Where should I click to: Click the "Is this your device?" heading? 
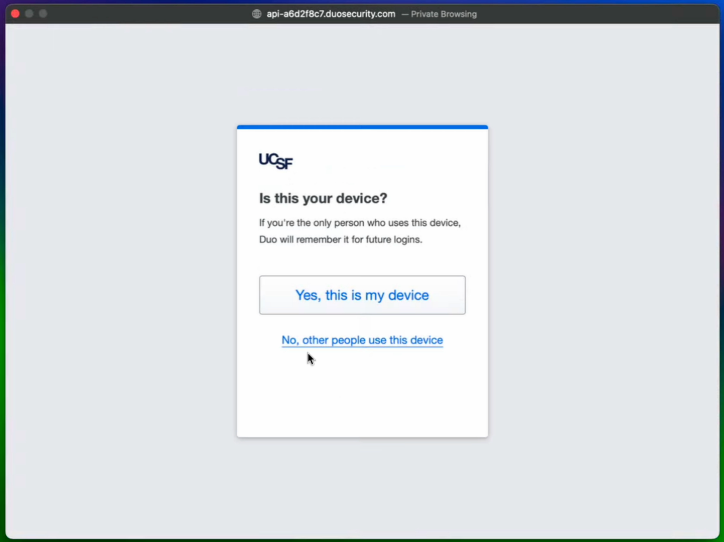click(x=323, y=198)
